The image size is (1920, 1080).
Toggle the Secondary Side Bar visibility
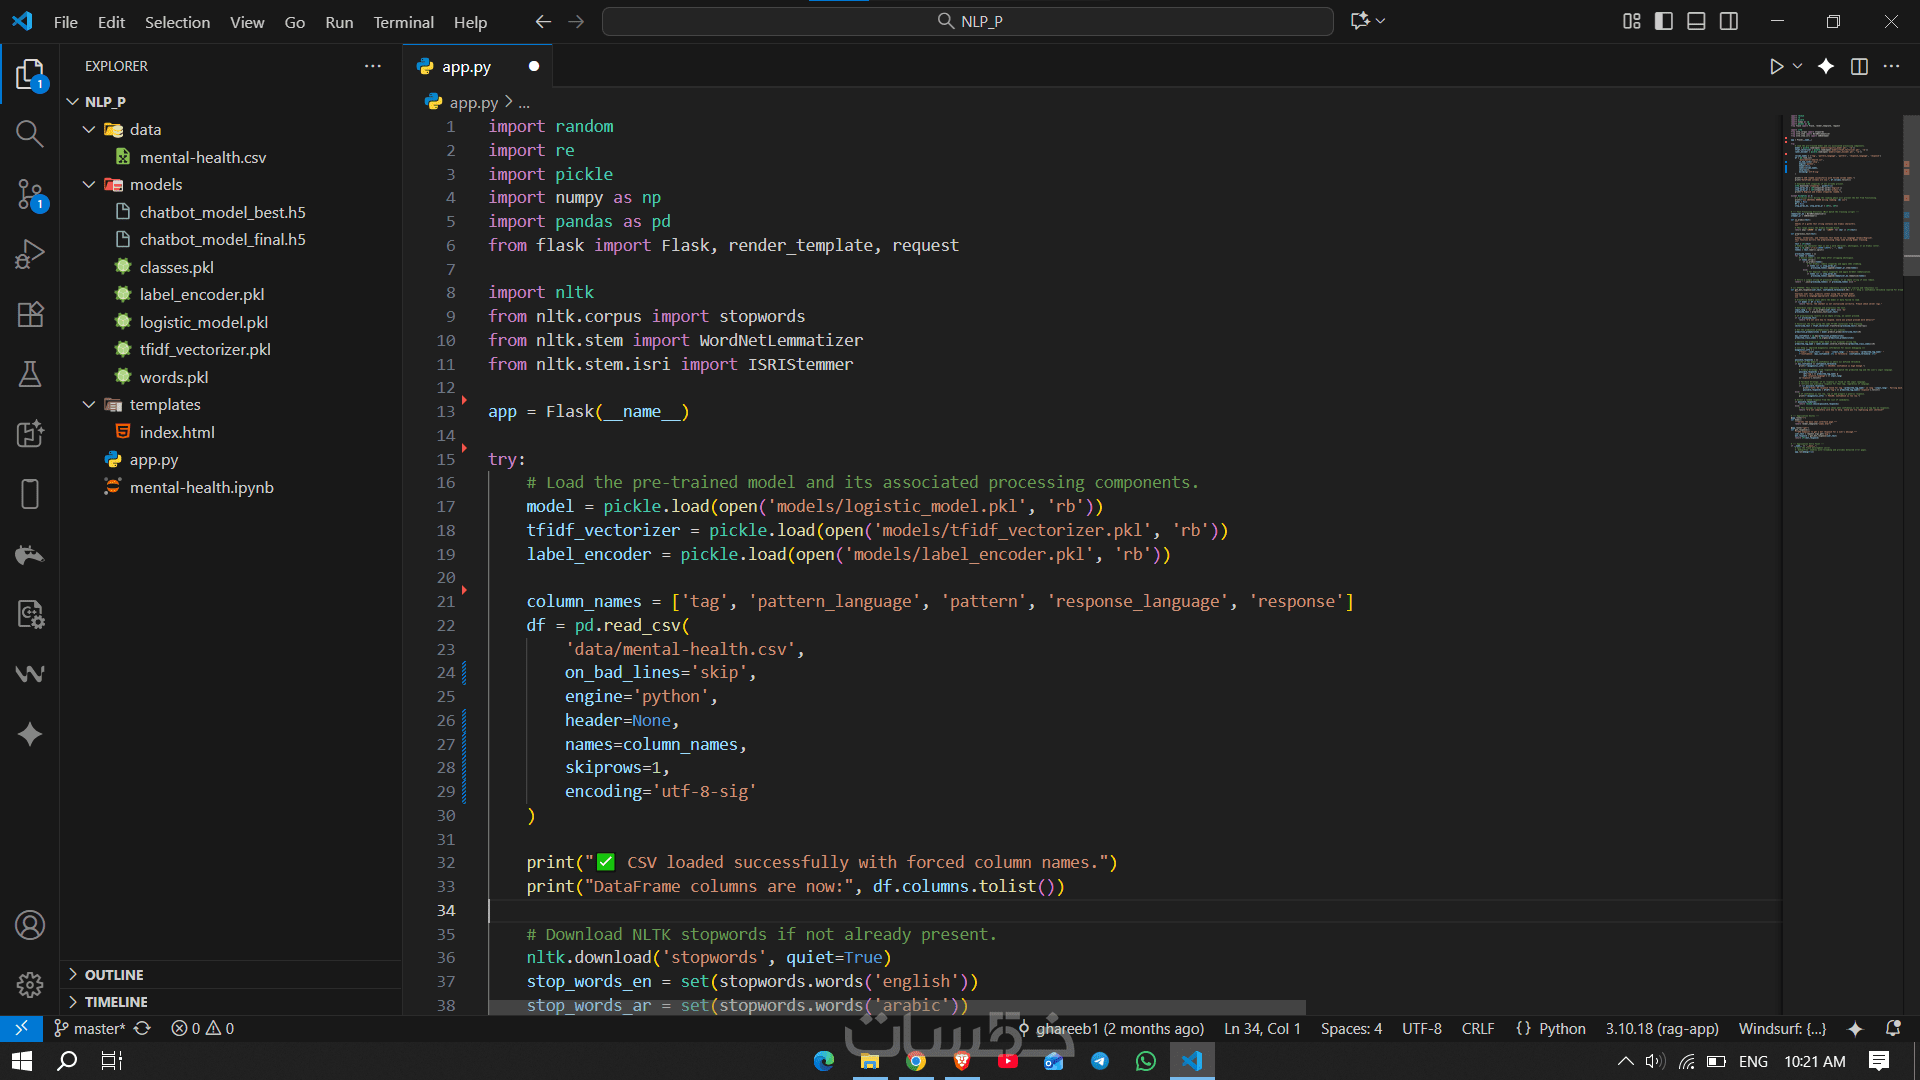[x=1729, y=21]
